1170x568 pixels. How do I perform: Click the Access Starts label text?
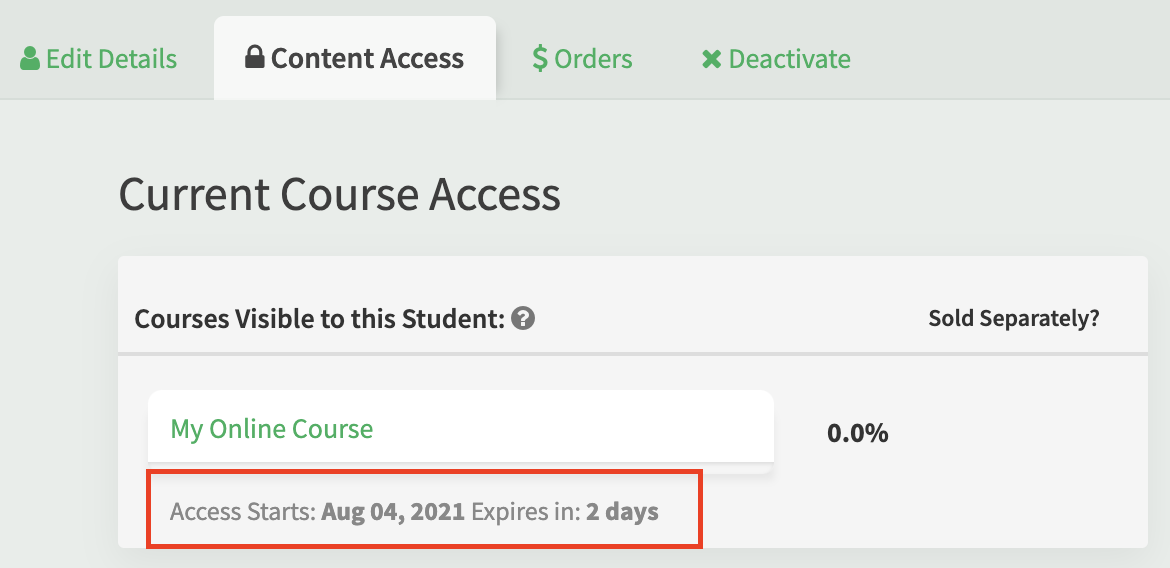[x=244, y=512]
